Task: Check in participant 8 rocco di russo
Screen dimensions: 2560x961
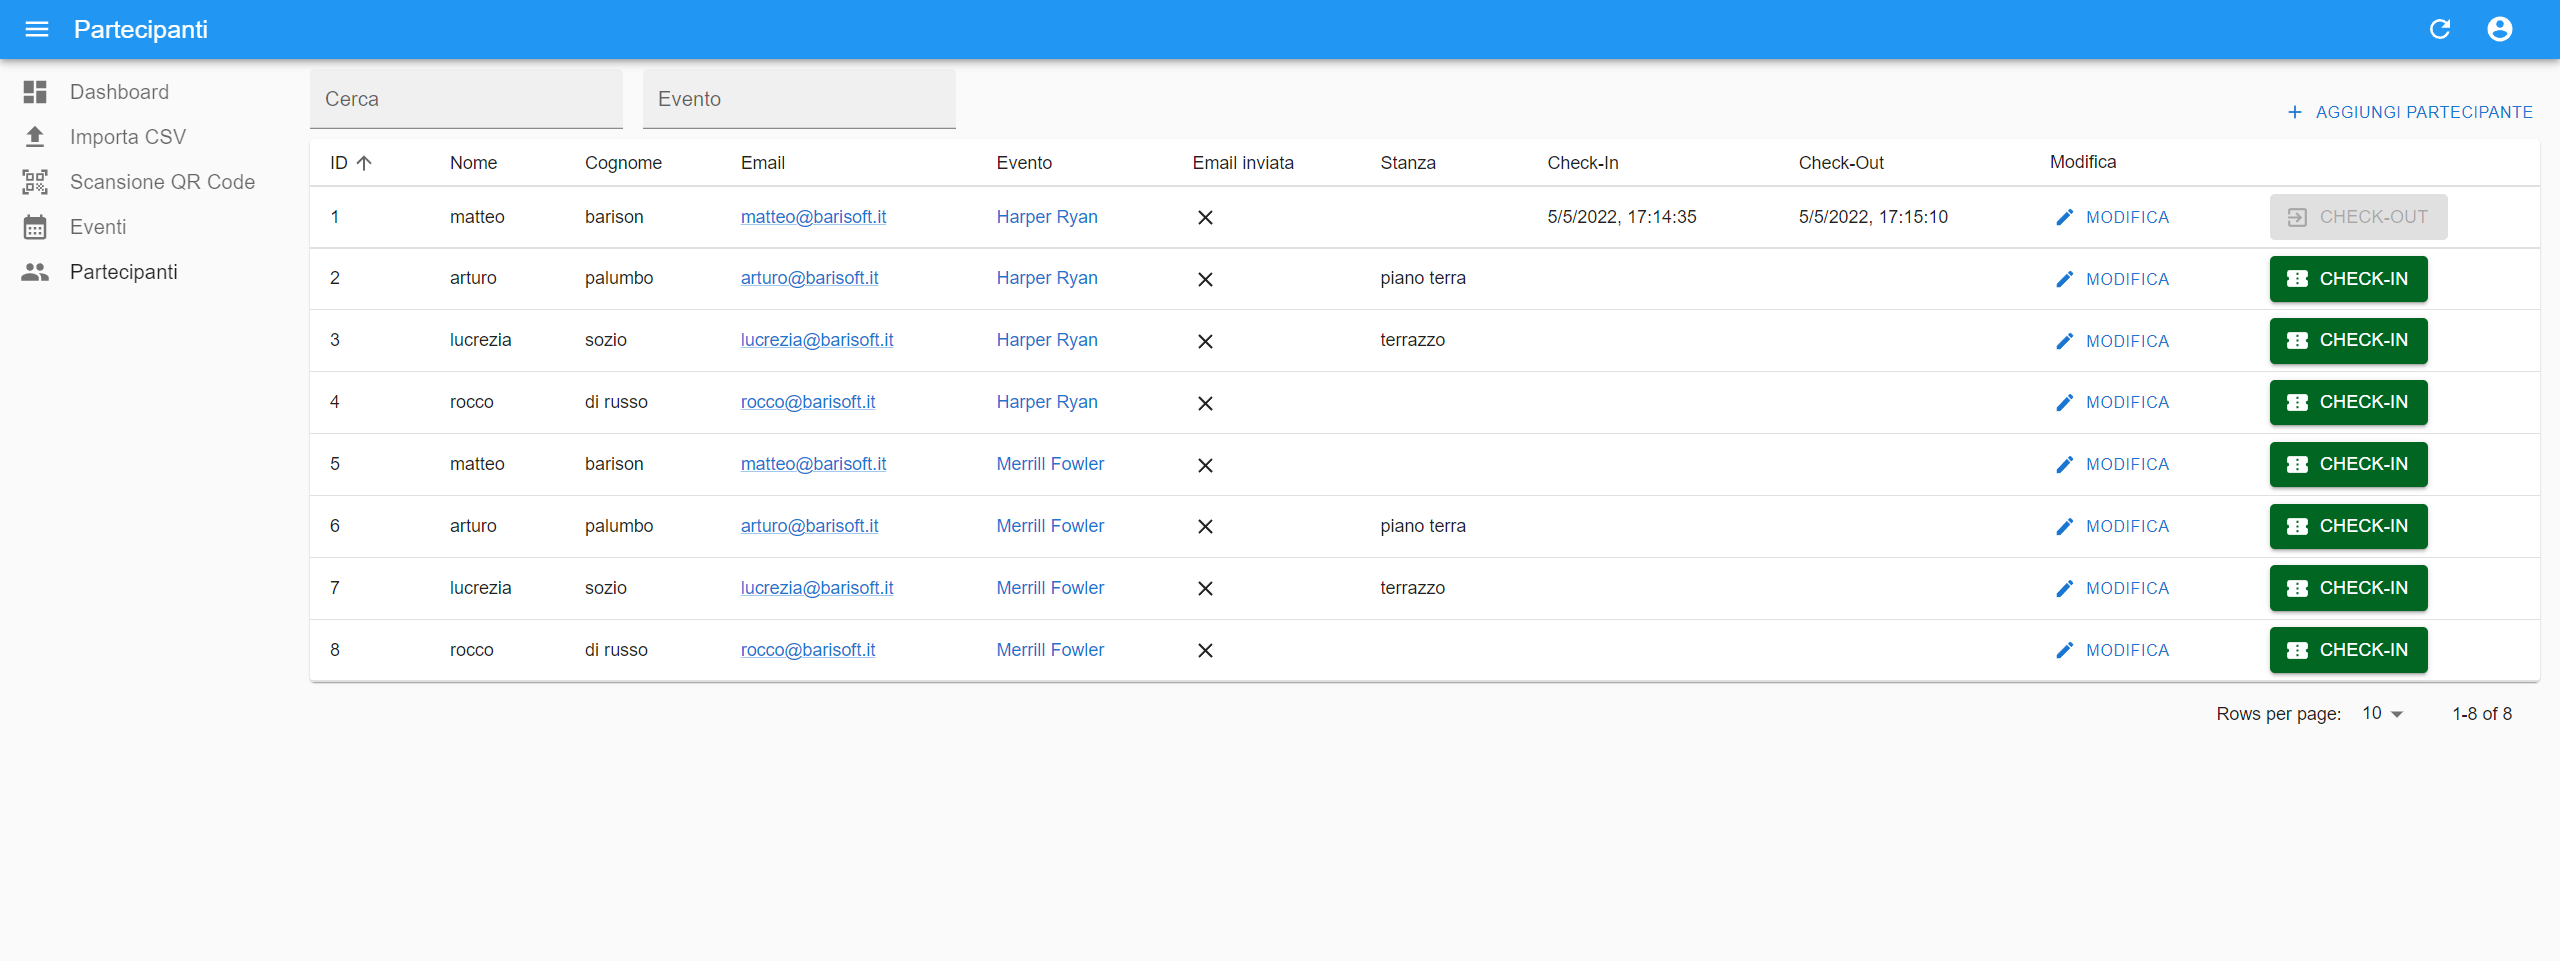Action: tap(2348, 651)
